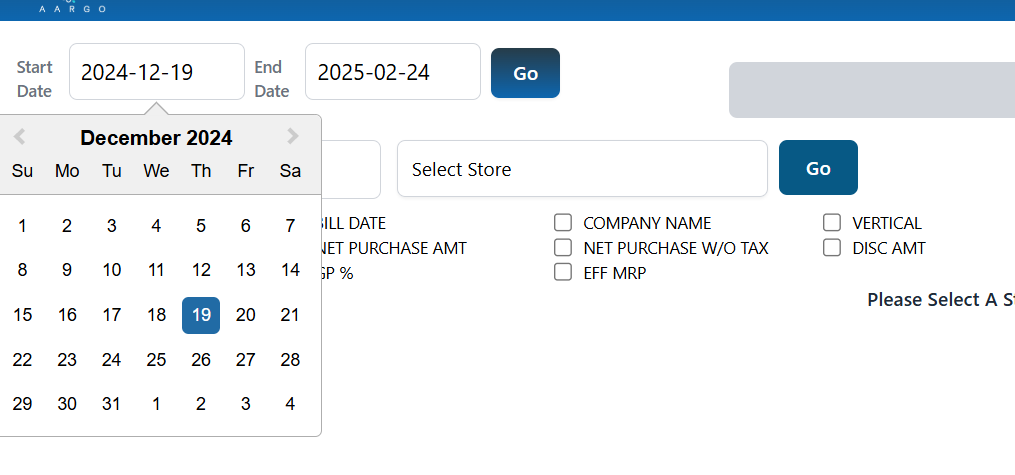This screenshot has width=1015, height=475.
Task: Select January 1 in the last row
Action: (x=156, y=404)
